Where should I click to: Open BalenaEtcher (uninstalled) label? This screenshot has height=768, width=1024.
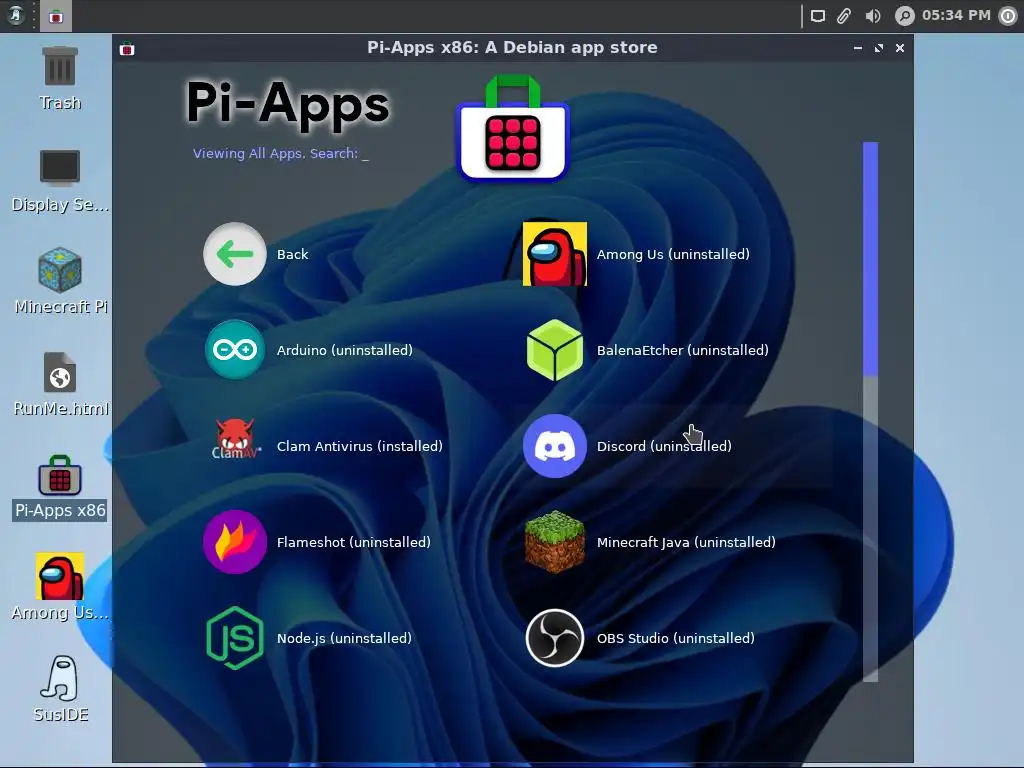(682, 350)
